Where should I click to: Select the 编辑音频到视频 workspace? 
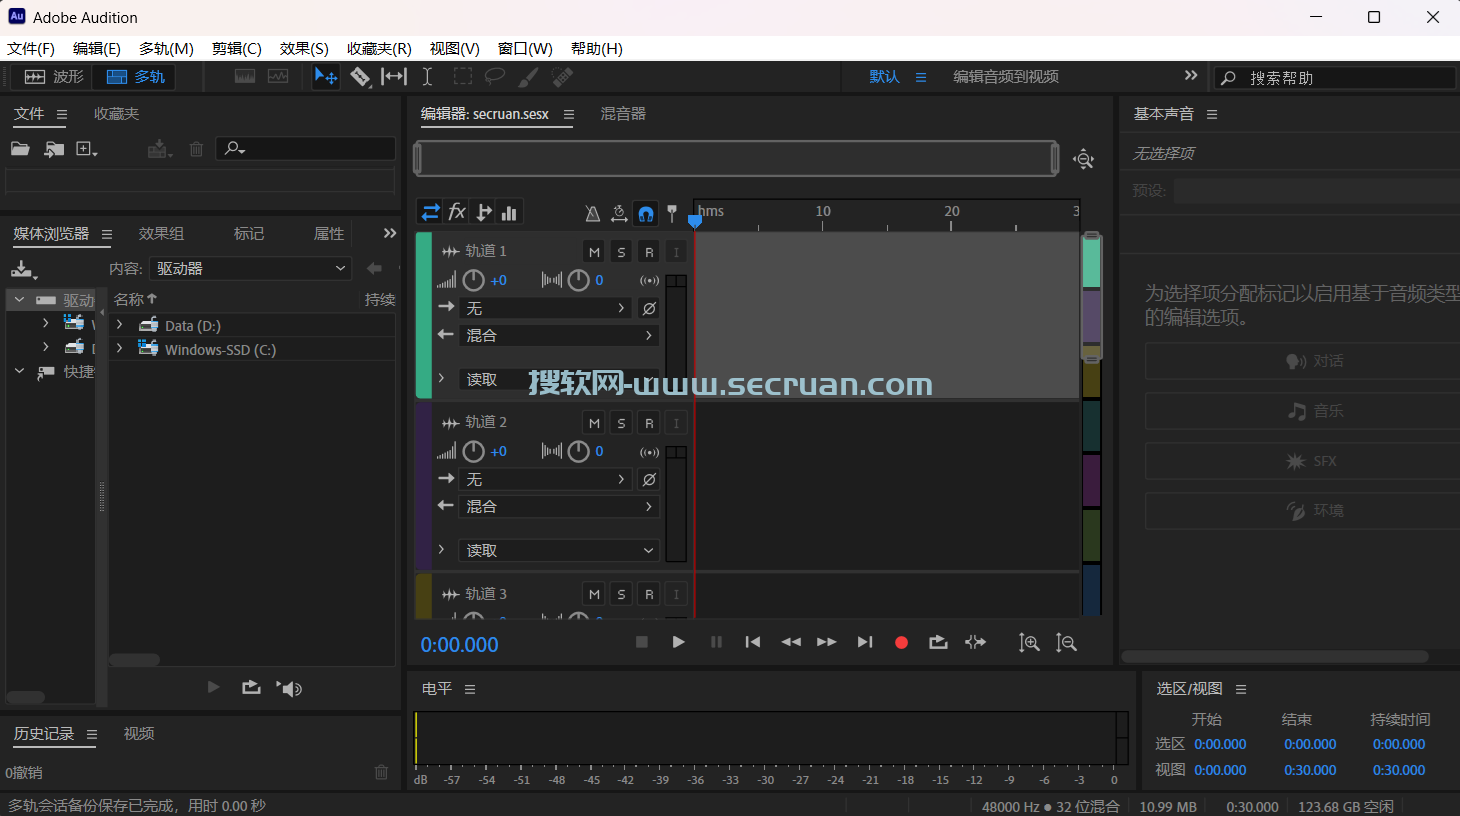(1006, 77)
